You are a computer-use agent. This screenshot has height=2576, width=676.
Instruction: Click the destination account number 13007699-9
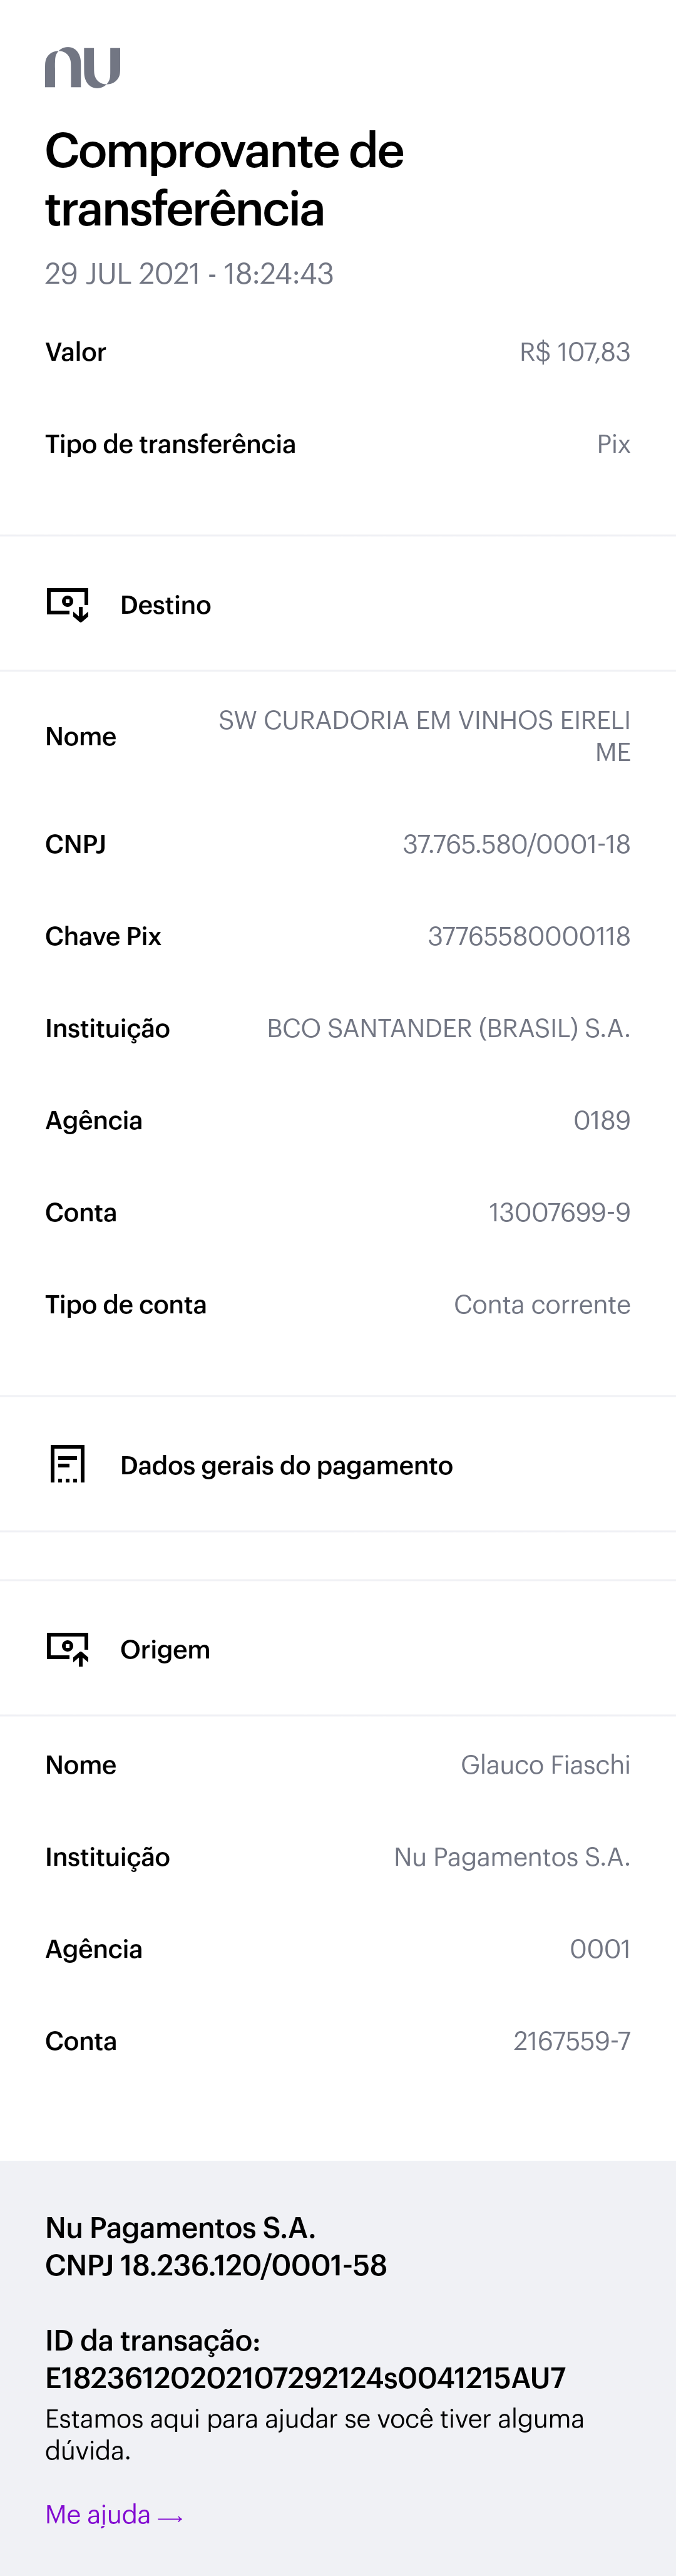tap(559, 1212)
